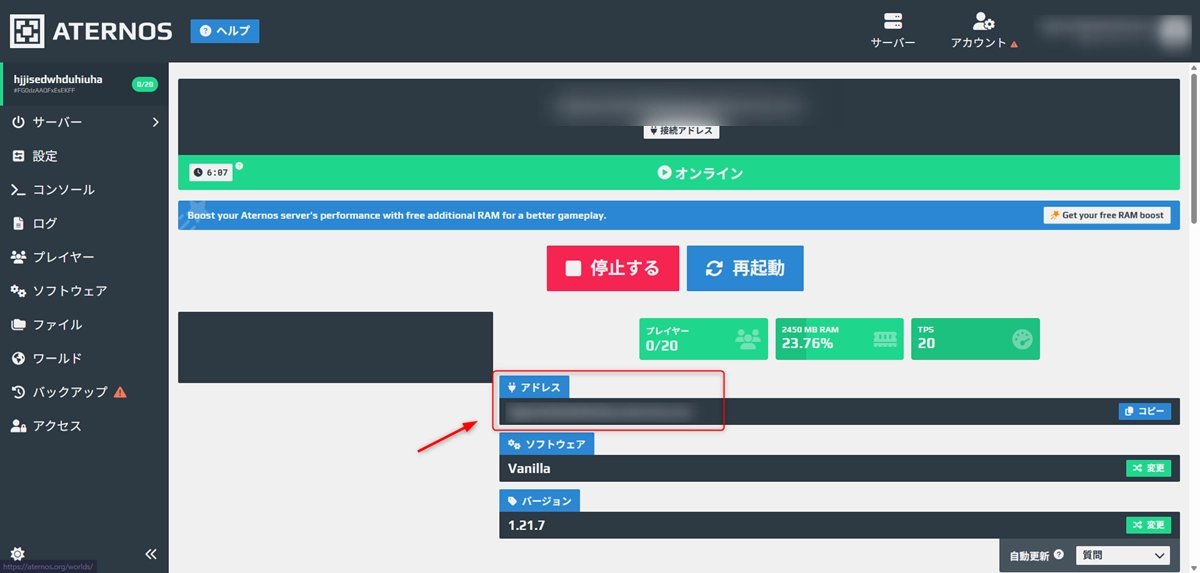The height and width of the screenshot is (573, 1200).
Task: Click the account user-gear icon in header
Action: [x=984, y=21]
